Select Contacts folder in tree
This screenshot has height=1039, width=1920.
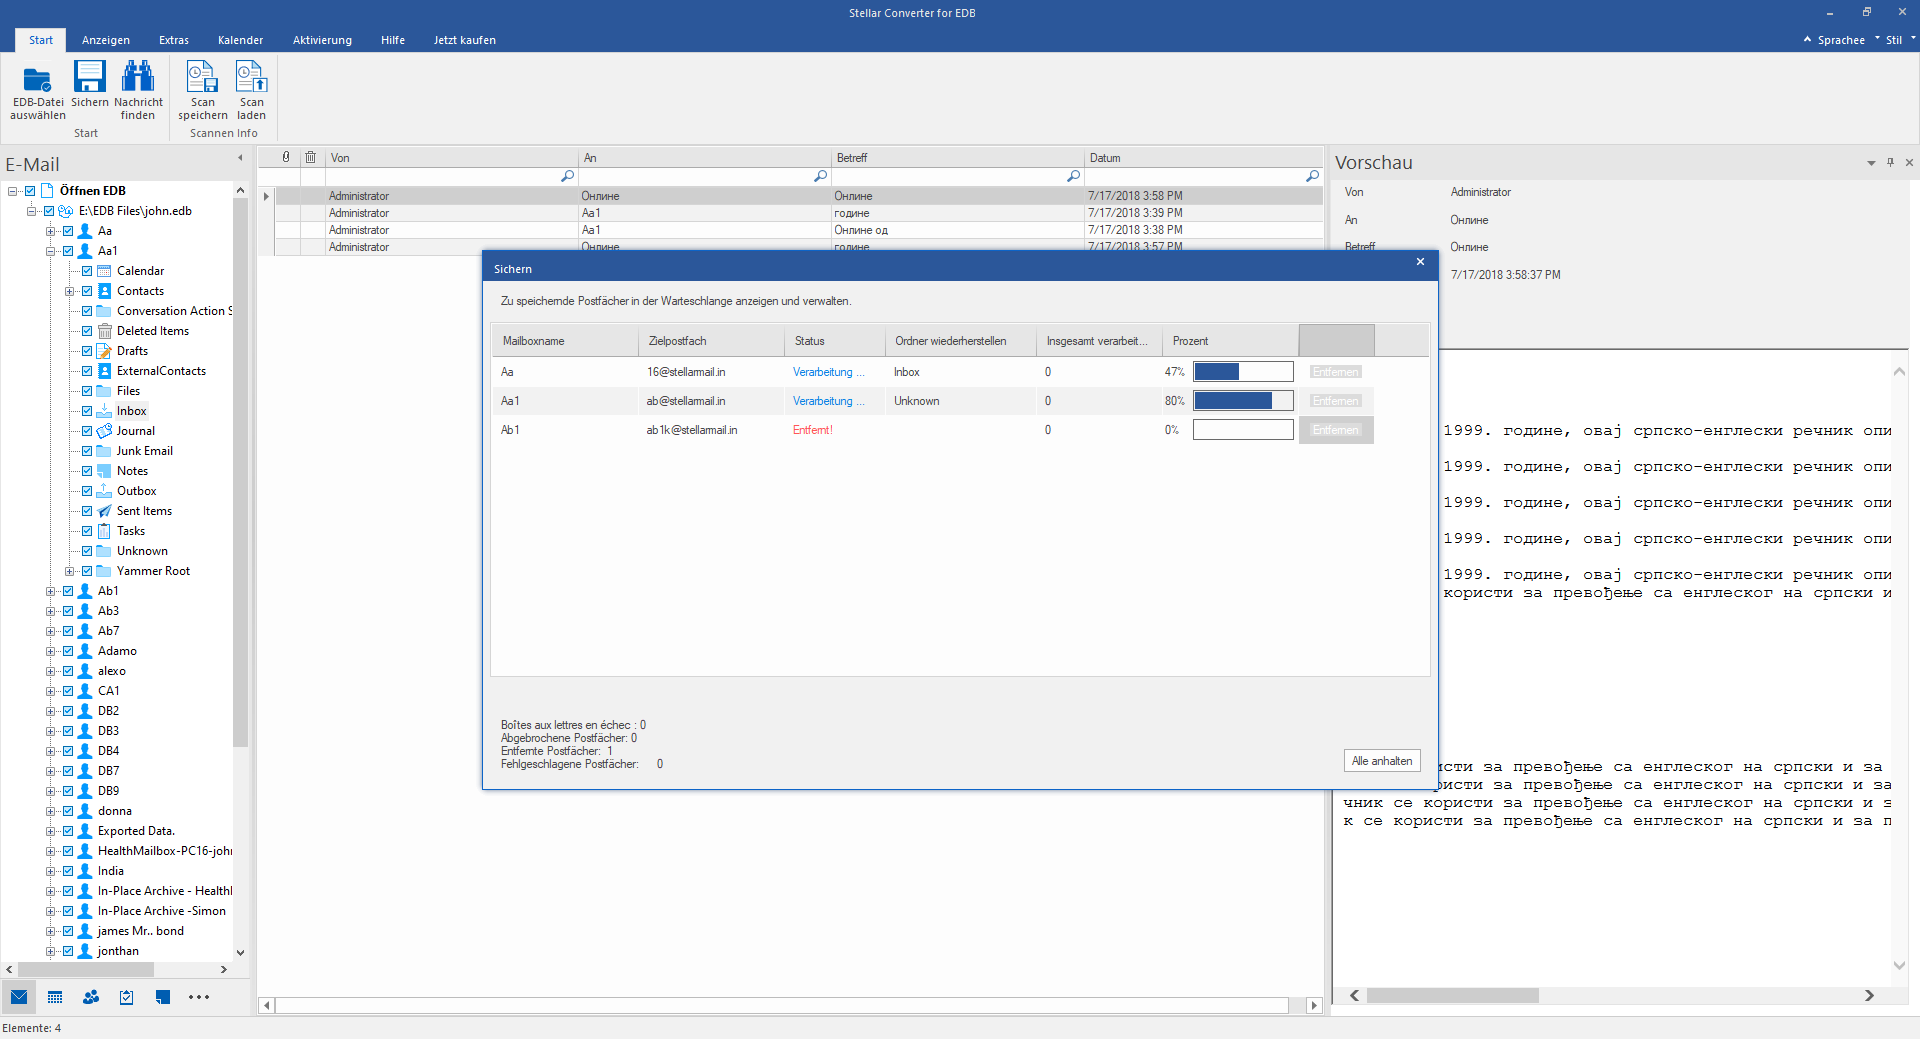(x=140, y=291)
